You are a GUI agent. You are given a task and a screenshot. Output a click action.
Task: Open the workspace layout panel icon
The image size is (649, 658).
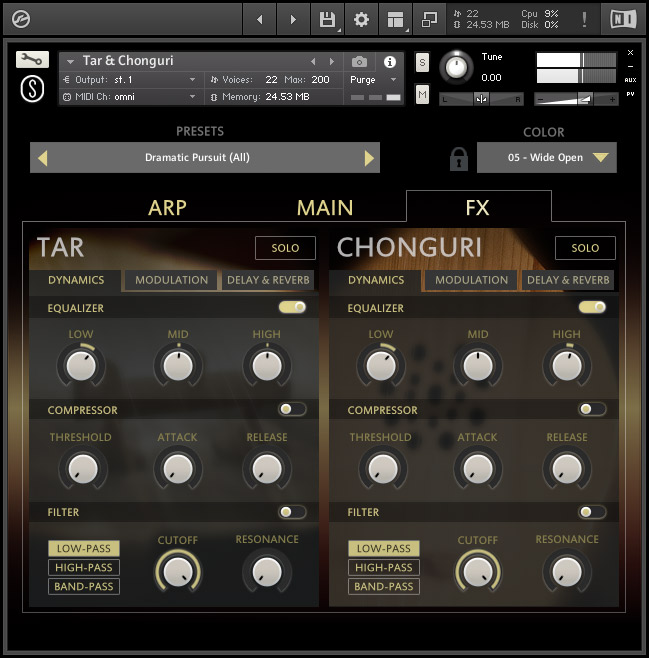click(x=395, y=19)
